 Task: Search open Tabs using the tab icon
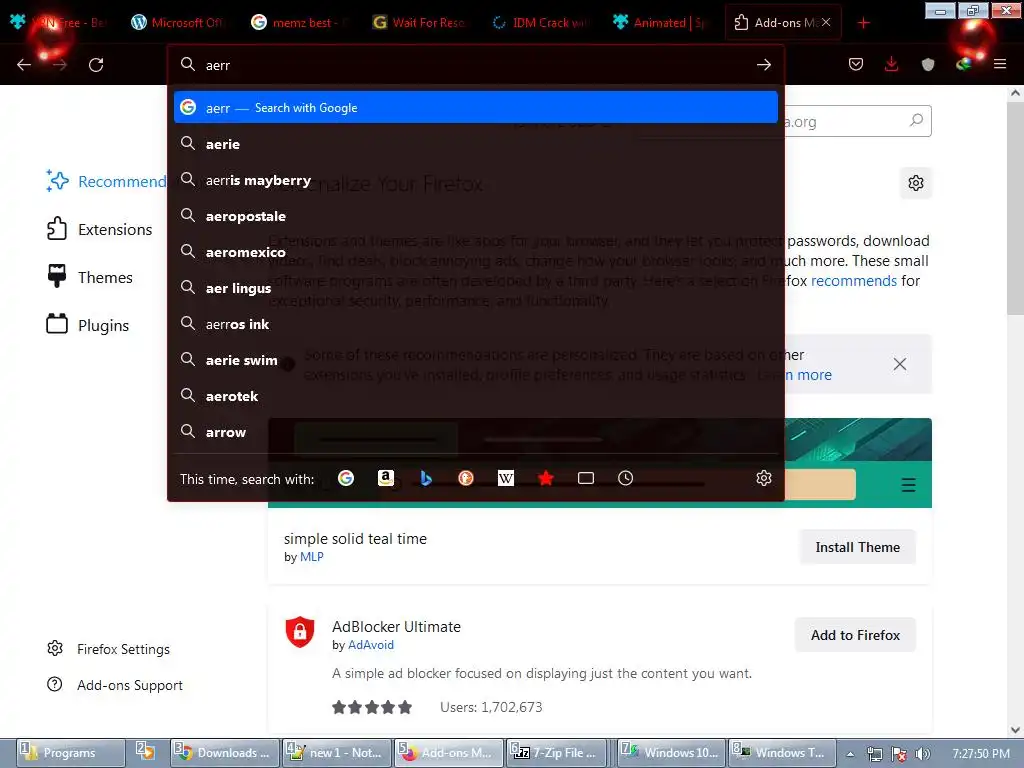586,478
